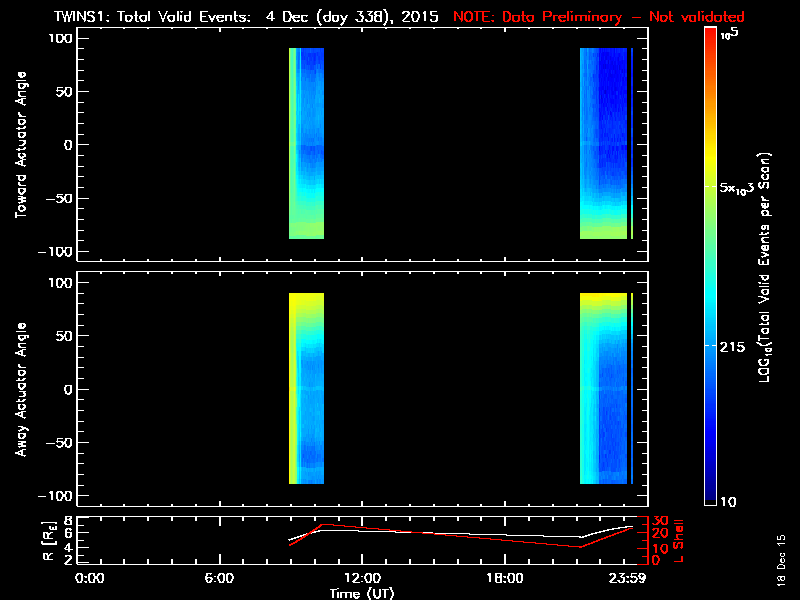Click the late-evening data block in Toward panel
Screen dimensions: 800x600
pyautogui.click(x=604, y=143)
